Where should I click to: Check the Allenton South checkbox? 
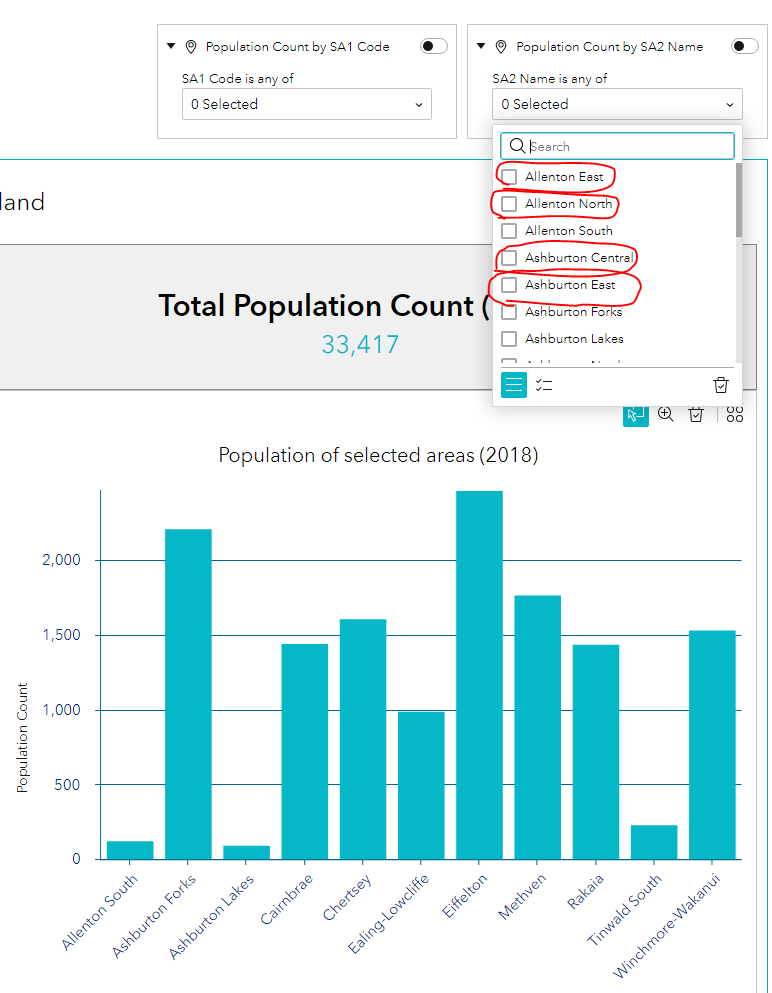point(509,231)
